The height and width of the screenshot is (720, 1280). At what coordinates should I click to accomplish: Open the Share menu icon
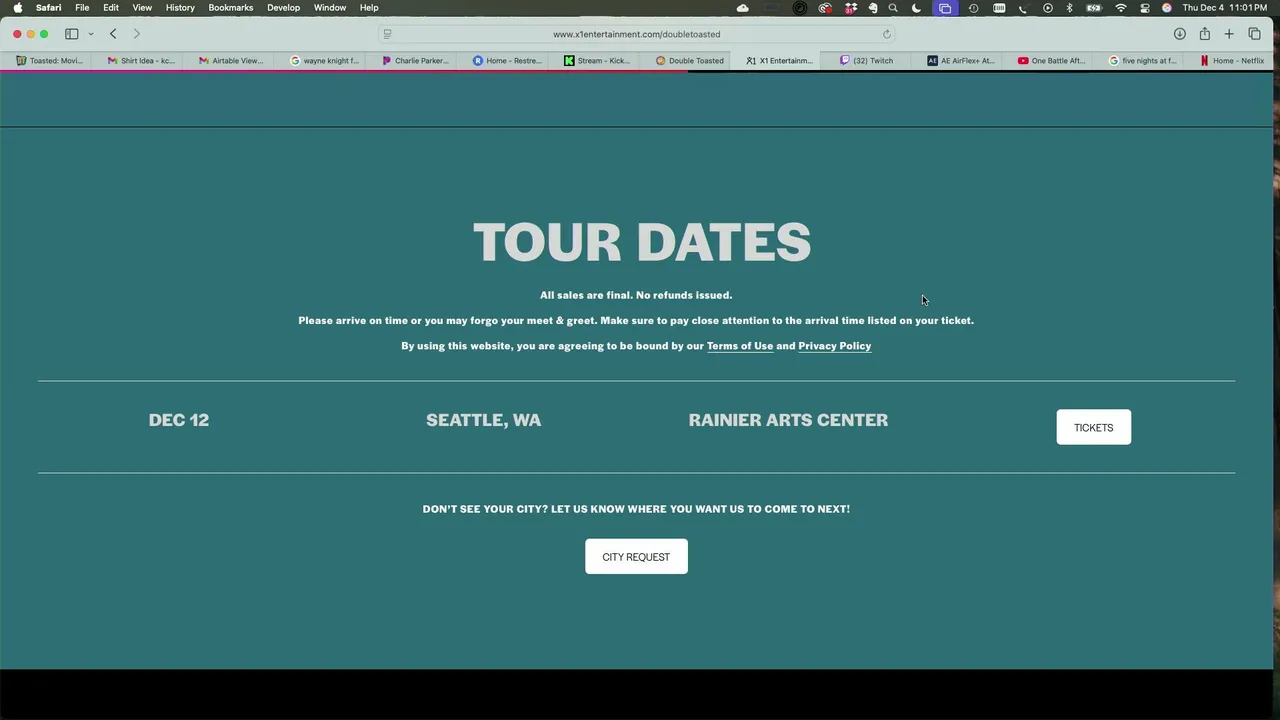click(x=1205, y=34)
